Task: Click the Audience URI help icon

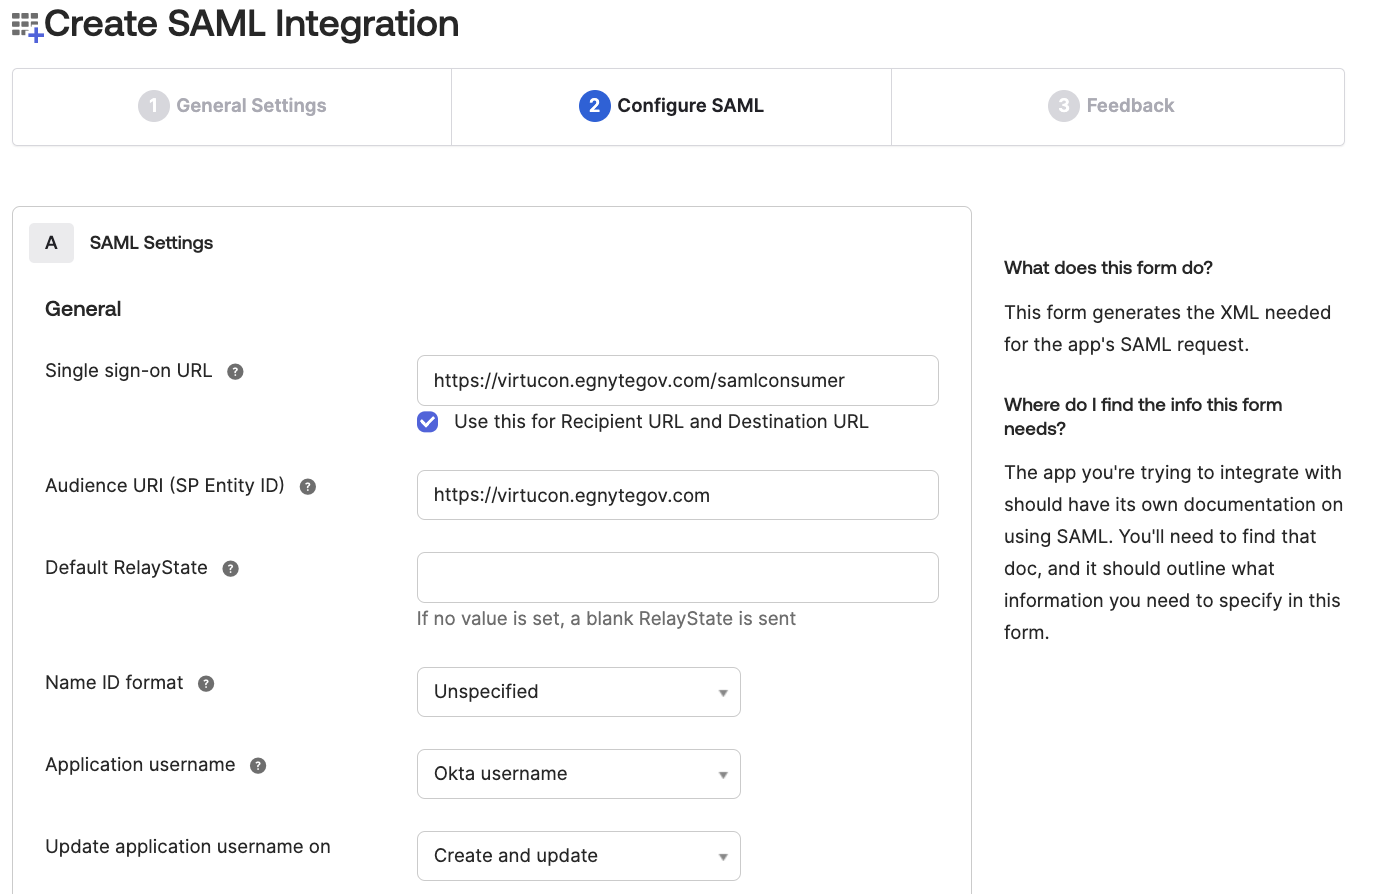Action: click(307, 486)
